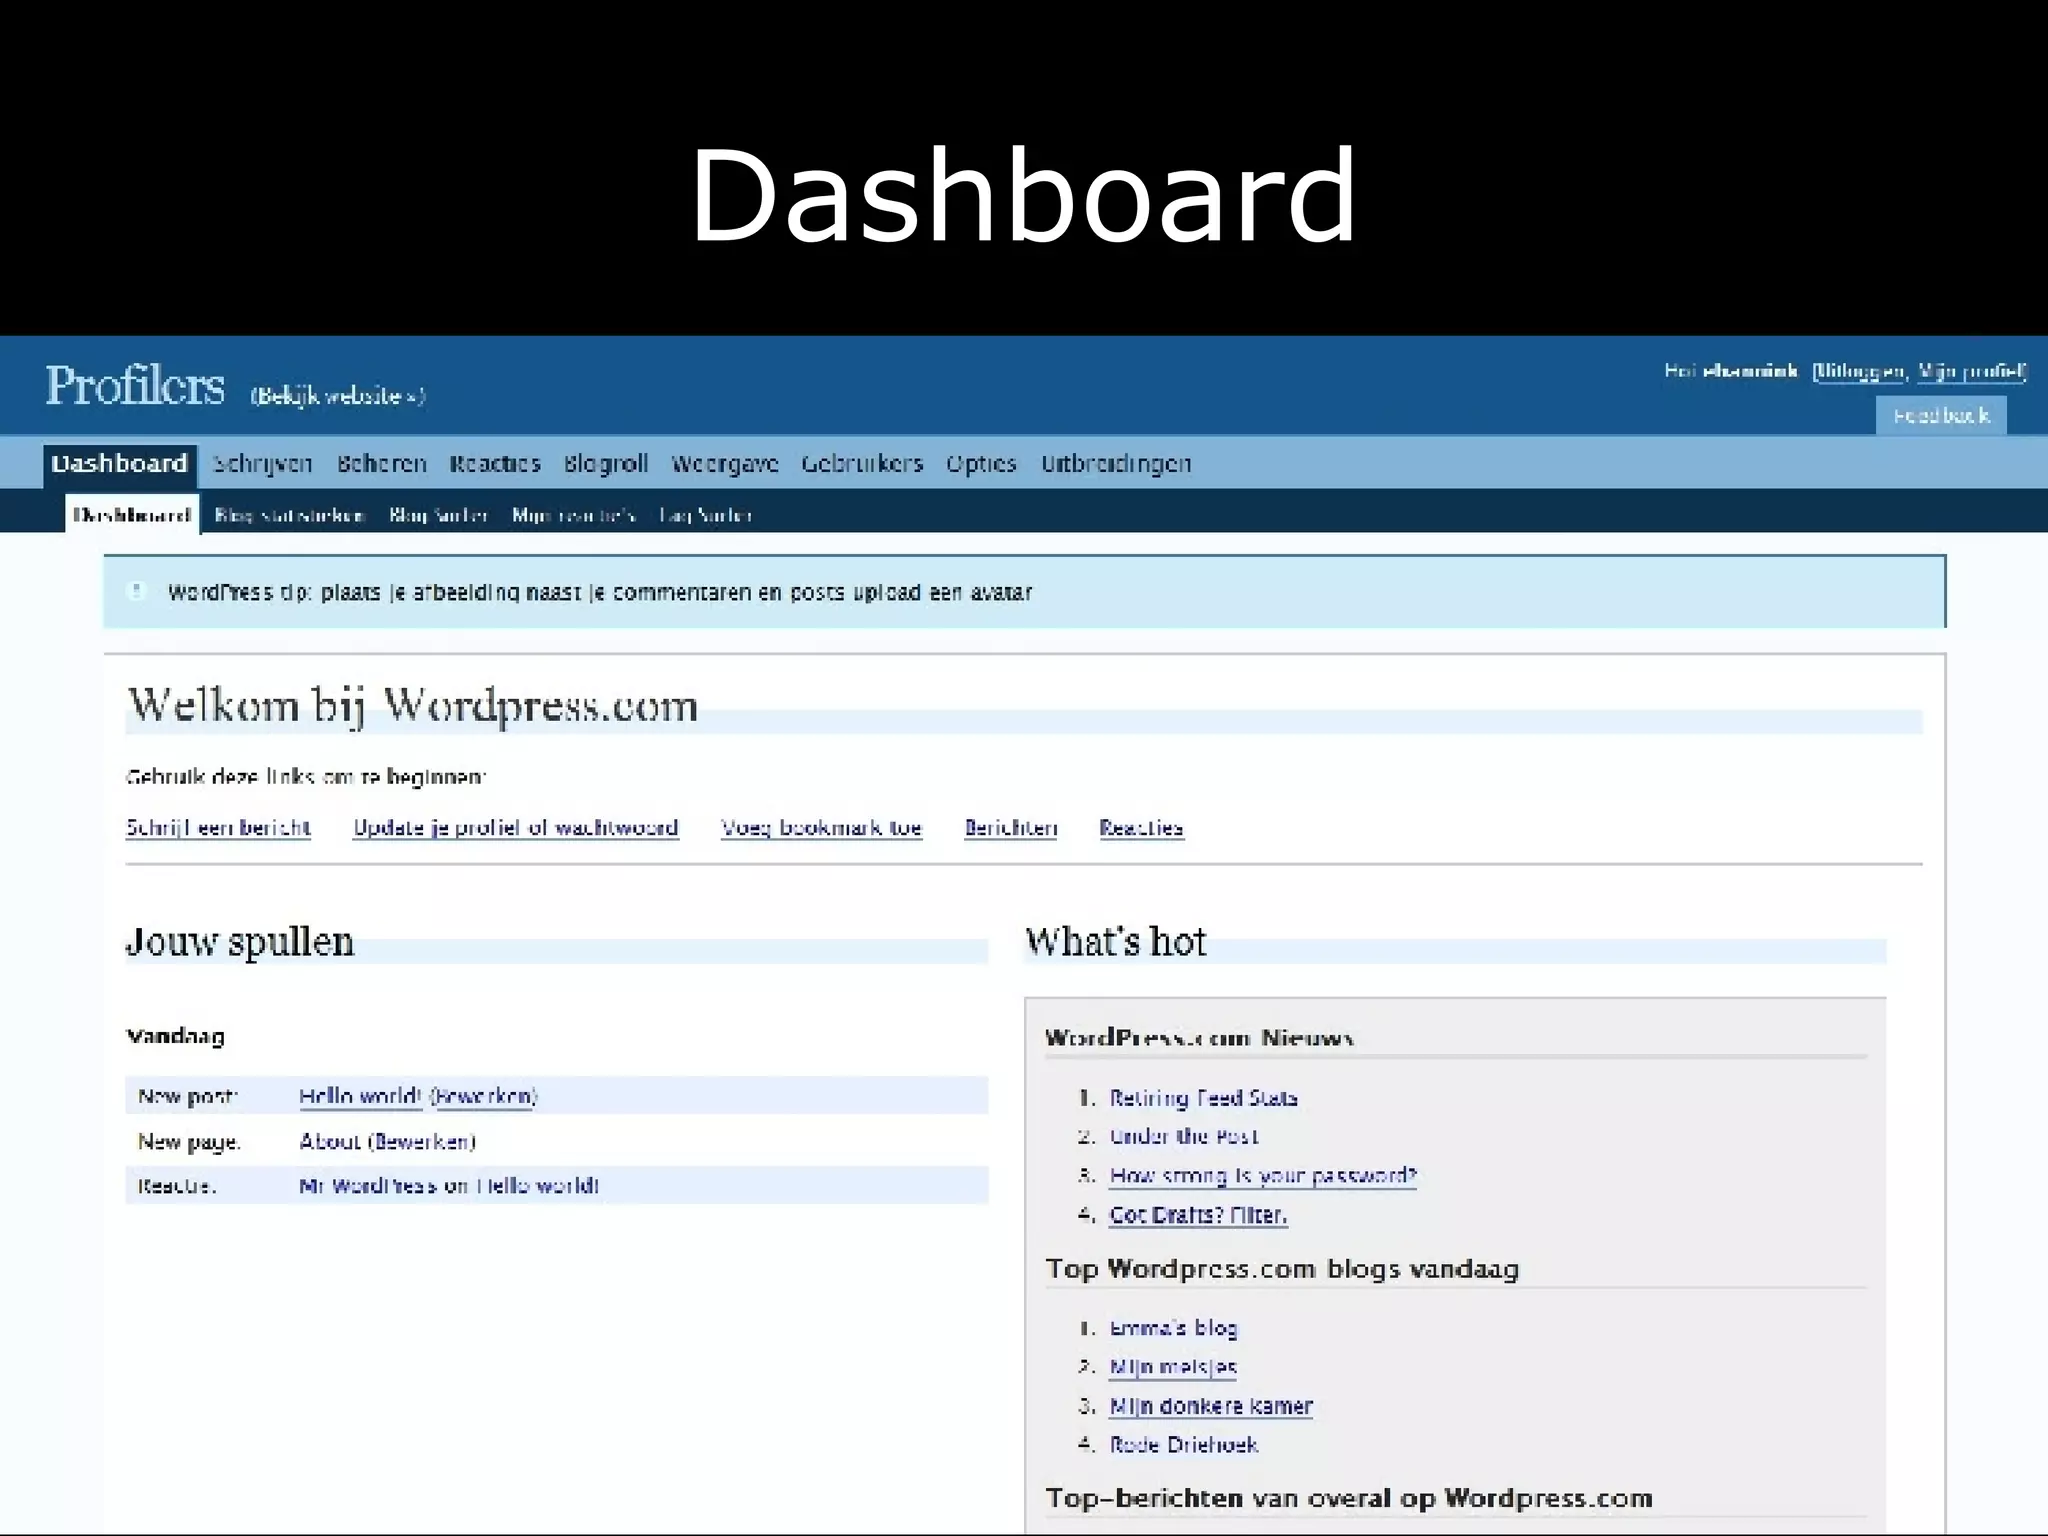Open the About page link
This screenshot has width=2048, height=1536.
click(x=329, y=1141)
